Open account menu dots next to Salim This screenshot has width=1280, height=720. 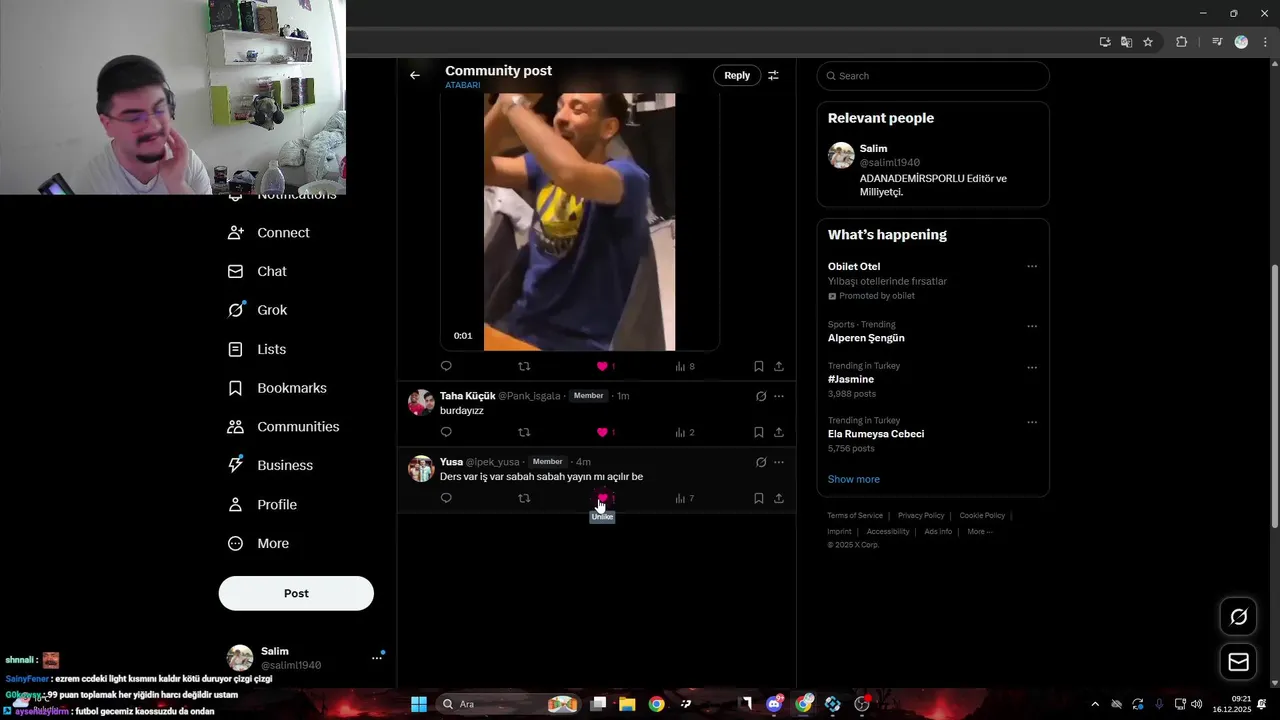point(377,657)
